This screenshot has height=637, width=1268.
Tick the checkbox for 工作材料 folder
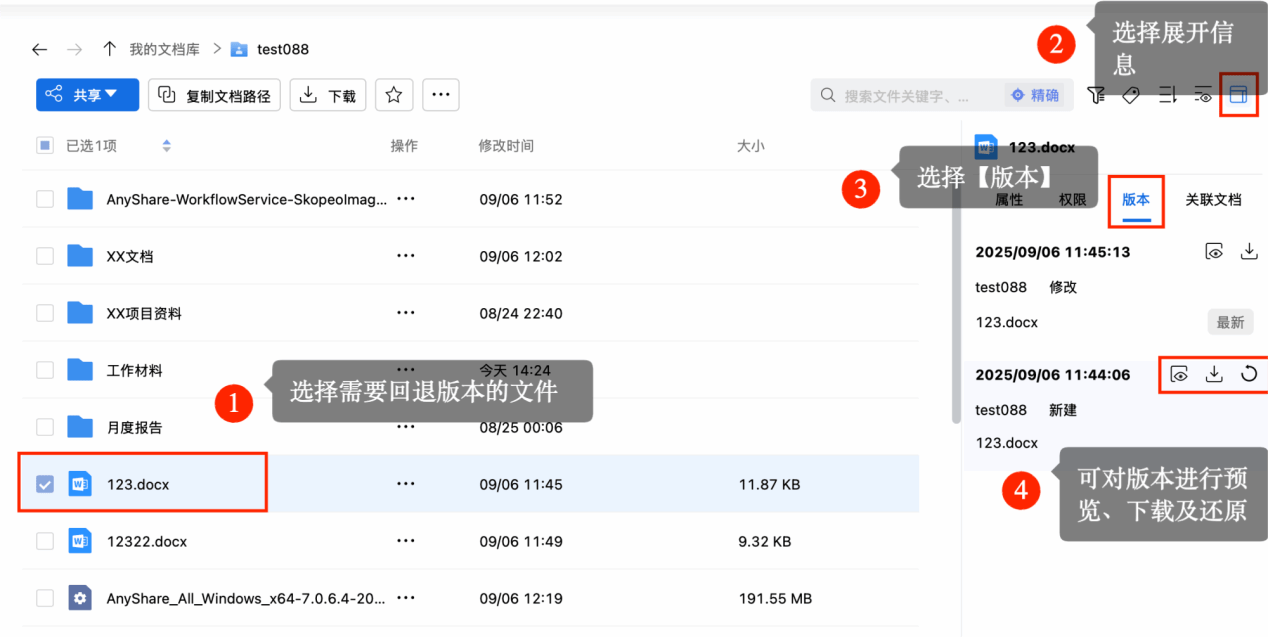pos(45,370)
